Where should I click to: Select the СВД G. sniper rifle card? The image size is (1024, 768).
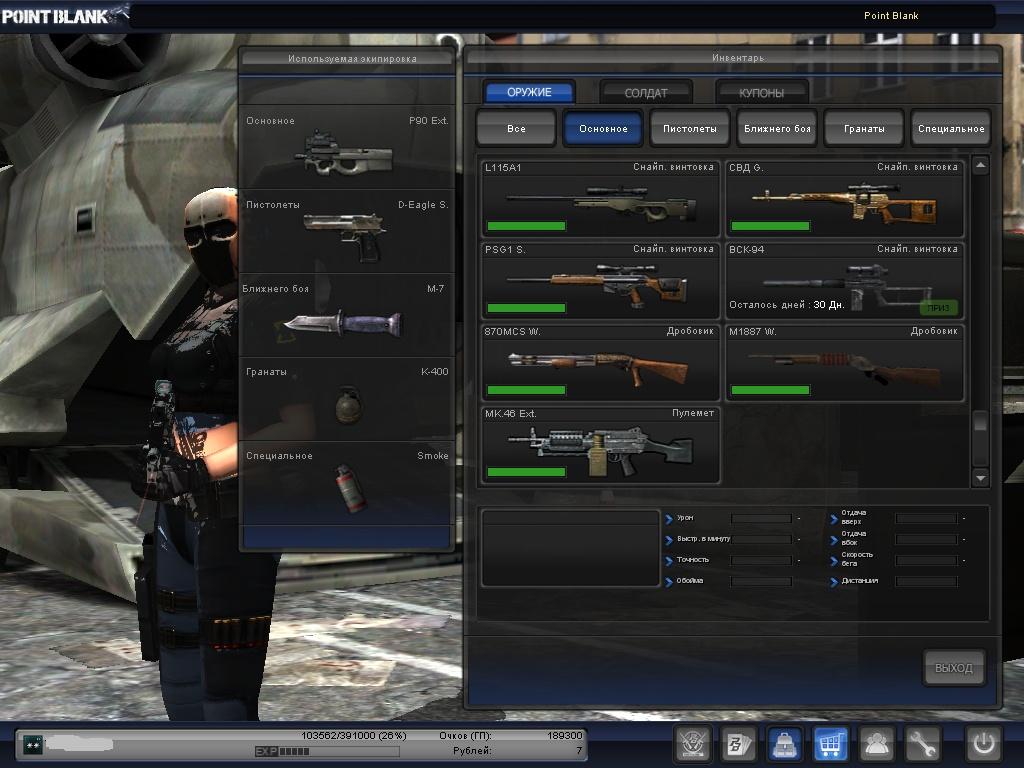click(844, 199)
